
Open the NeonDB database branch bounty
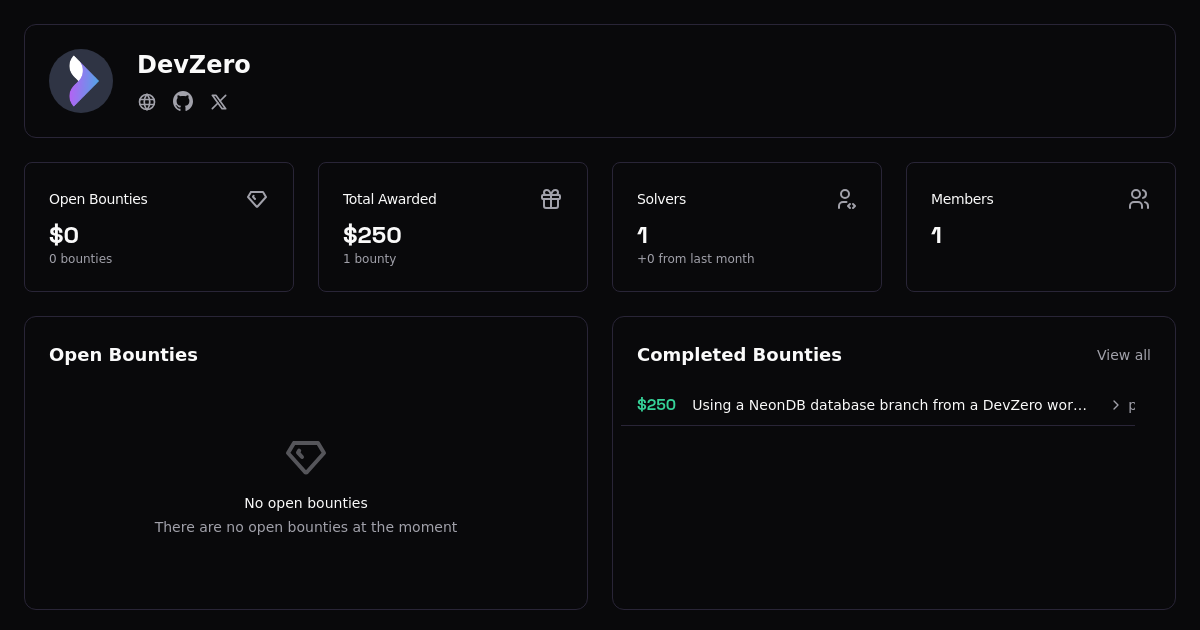(x=888, y=405)
